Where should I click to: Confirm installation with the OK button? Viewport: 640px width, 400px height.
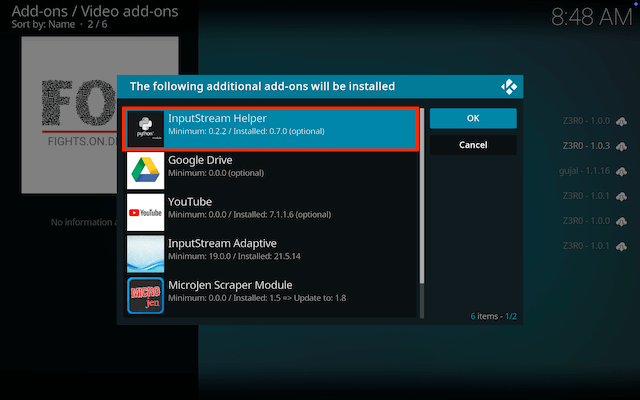(x=473, y=118)
